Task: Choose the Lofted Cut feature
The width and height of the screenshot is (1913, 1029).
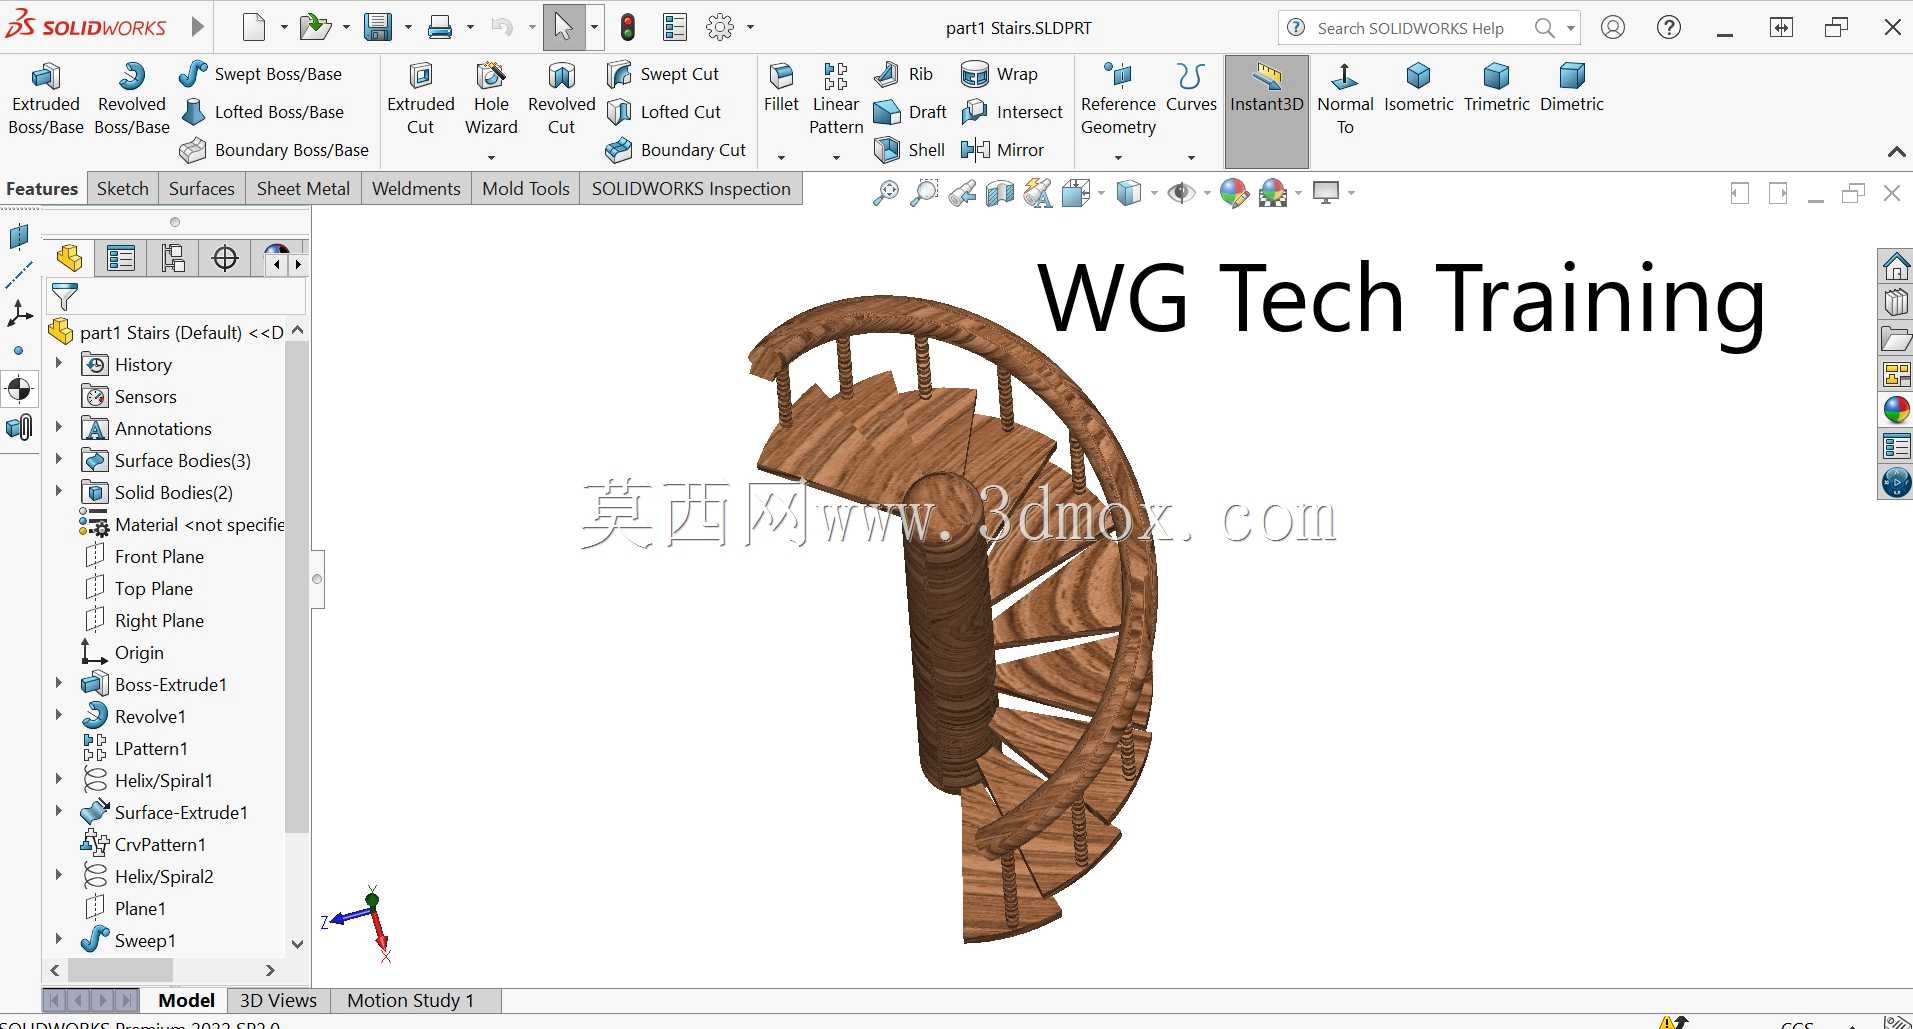Action: pyautogui.click(x=664, y=112)
